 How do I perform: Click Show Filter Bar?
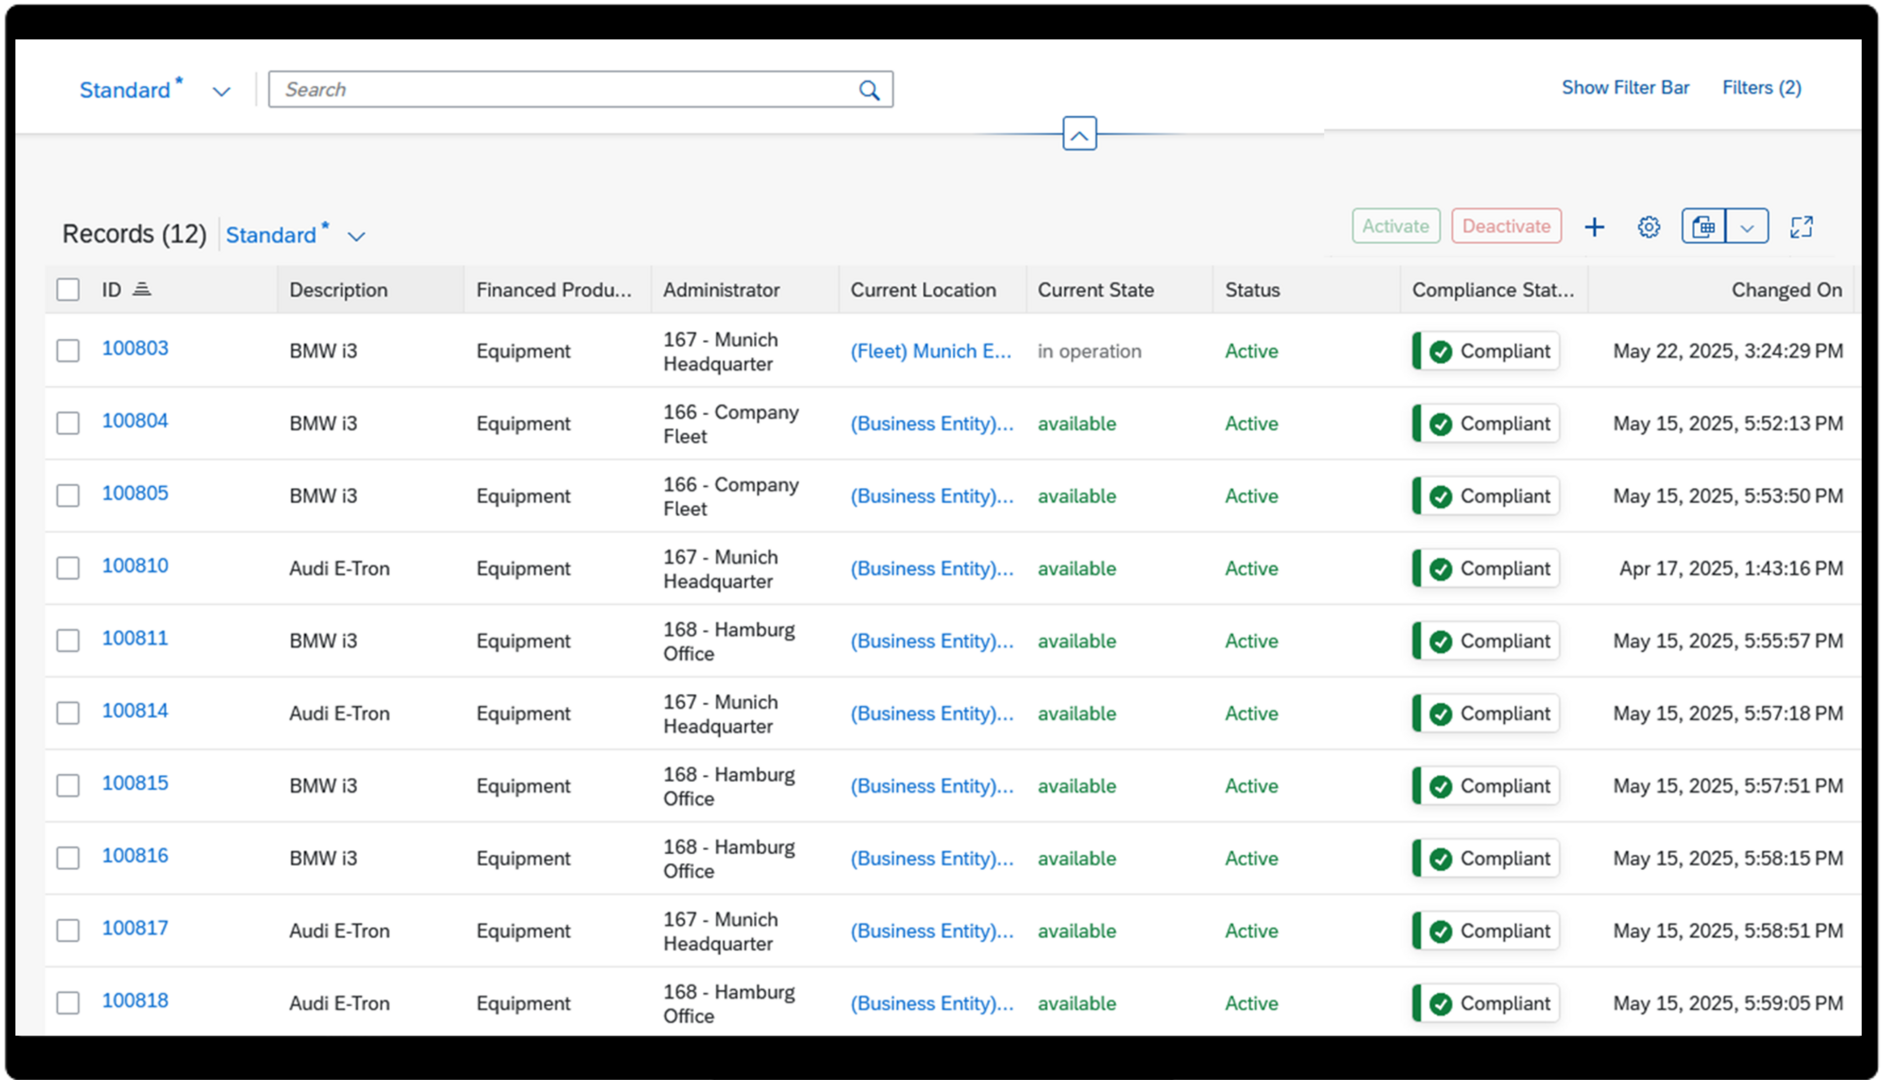(x=1625, y=88)
